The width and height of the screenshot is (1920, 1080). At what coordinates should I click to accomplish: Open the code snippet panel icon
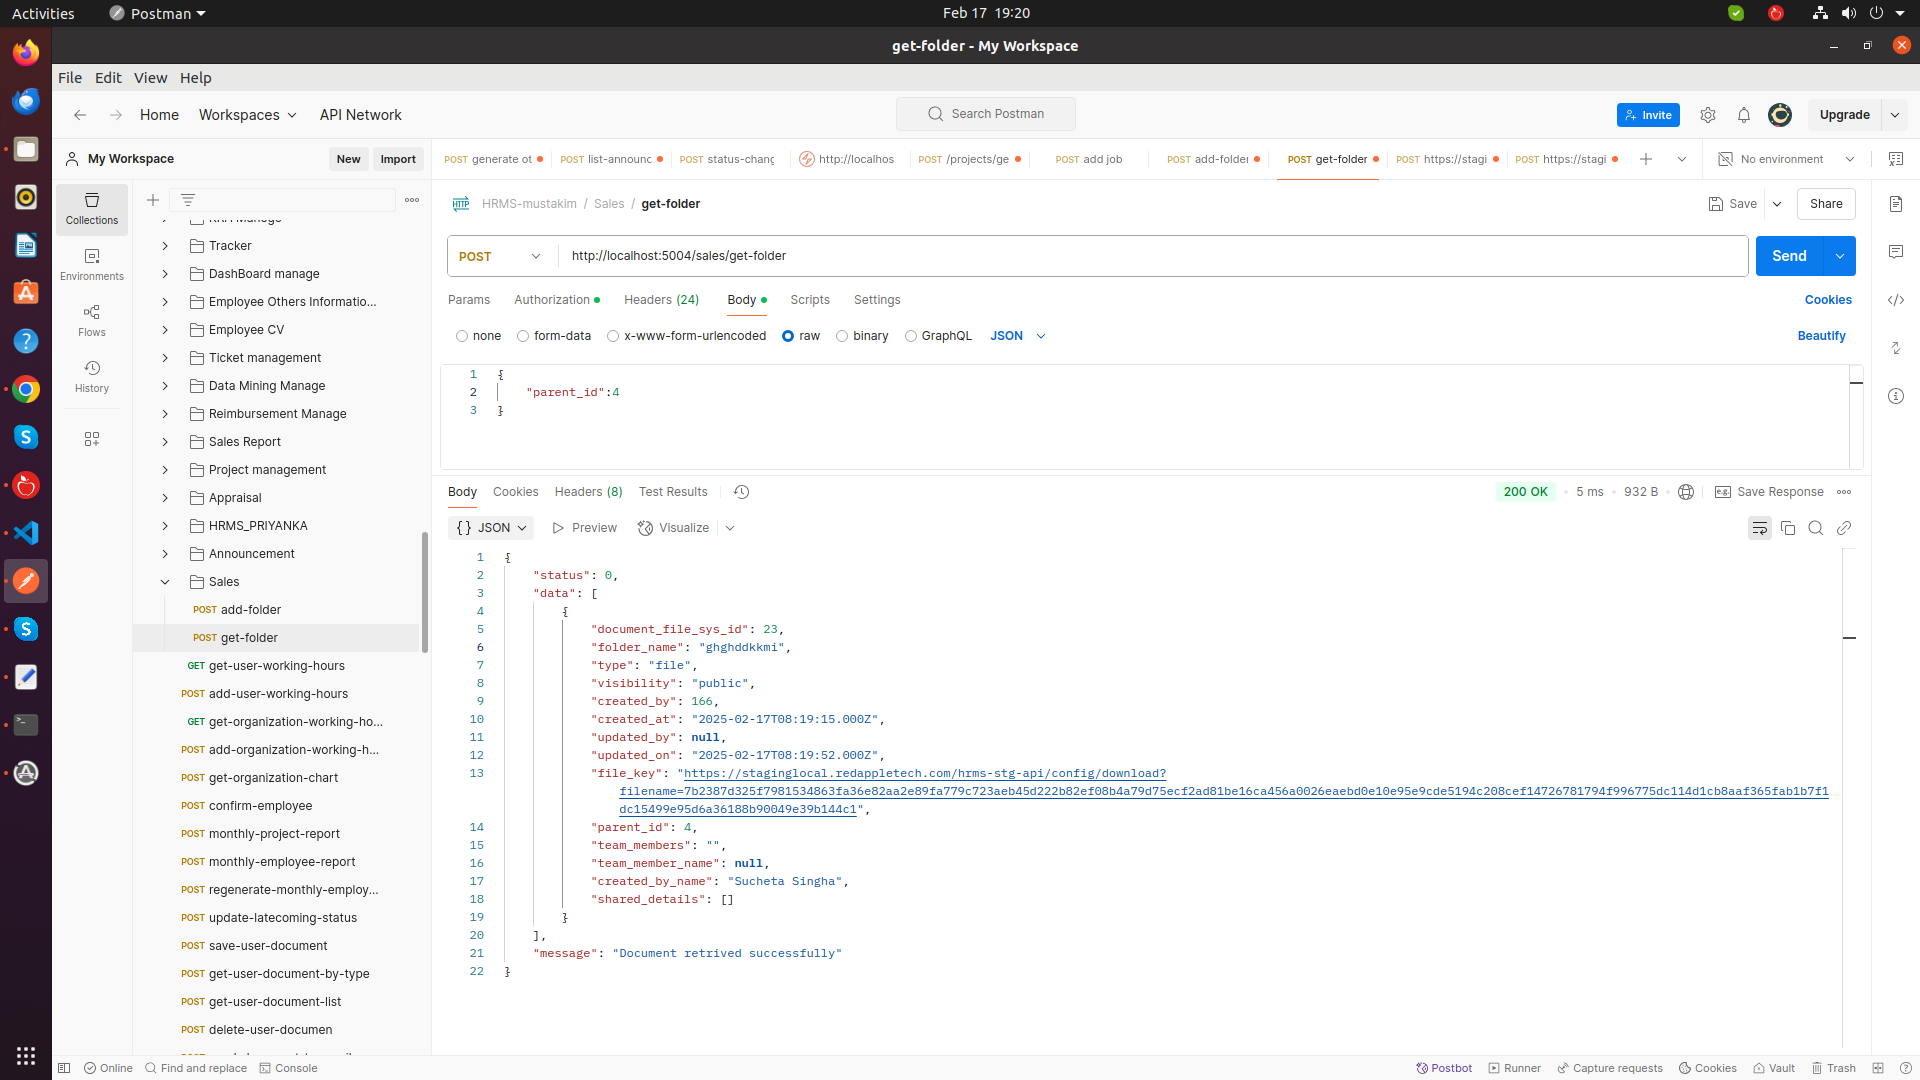click(x=1896, y=300)
